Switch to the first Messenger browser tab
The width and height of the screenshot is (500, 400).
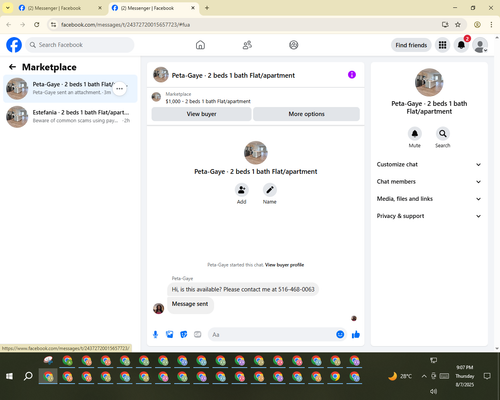pyautogui.click(x=60, y=8)
